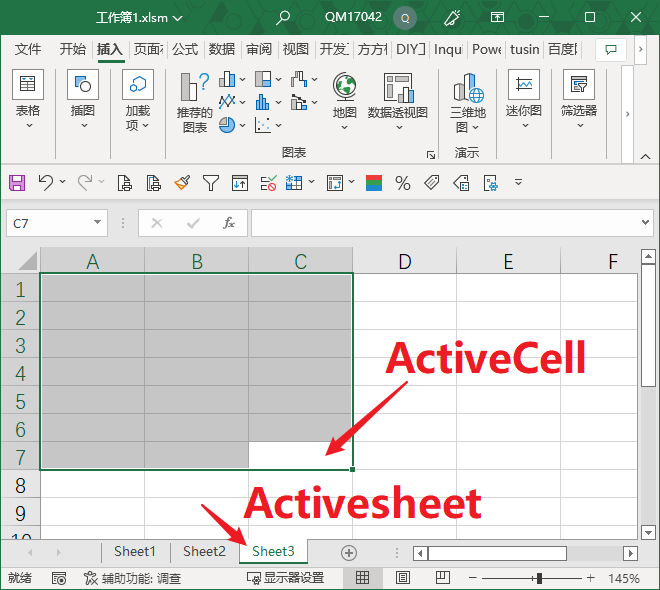
Task: Open 显示器设置 display settings
Action: [285, 578]
